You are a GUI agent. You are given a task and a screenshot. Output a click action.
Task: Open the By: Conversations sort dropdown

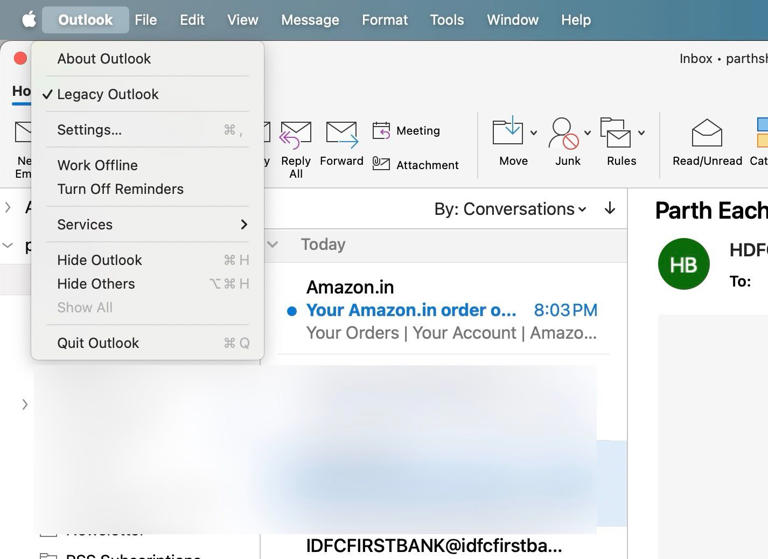(510, 209)
